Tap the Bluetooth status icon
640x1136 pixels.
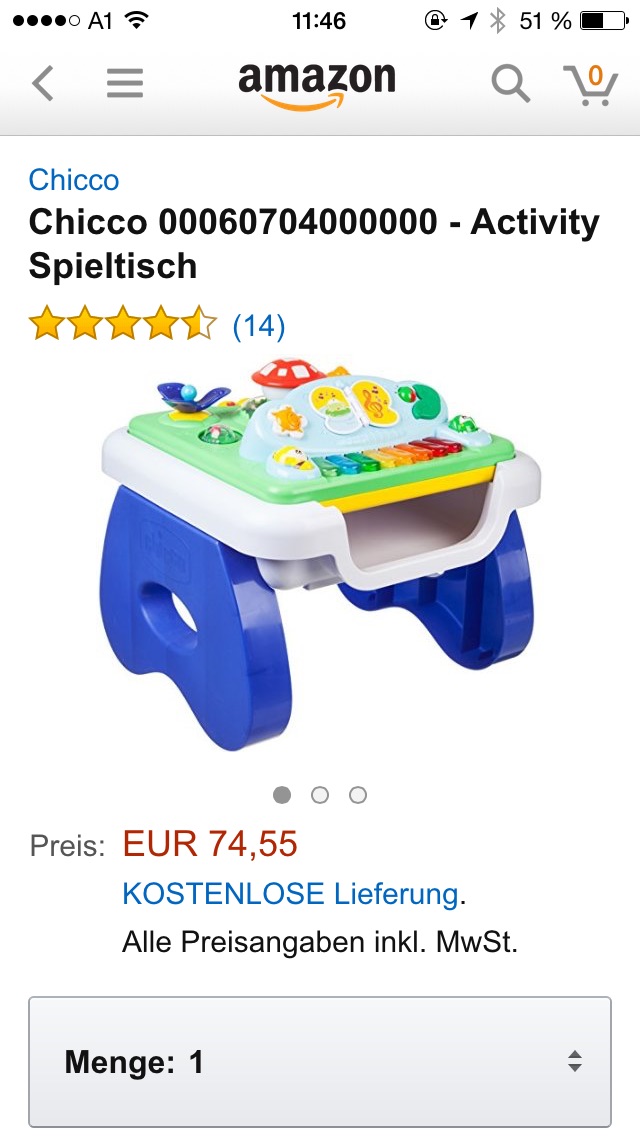[x=497, y=21]
